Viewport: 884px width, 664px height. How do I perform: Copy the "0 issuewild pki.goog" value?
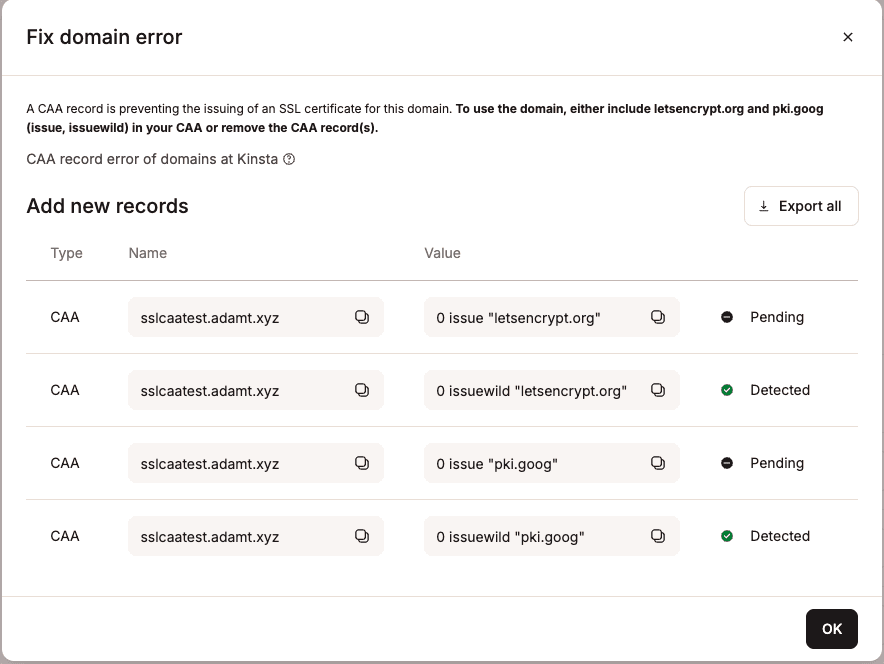click(x=658, y=536)
